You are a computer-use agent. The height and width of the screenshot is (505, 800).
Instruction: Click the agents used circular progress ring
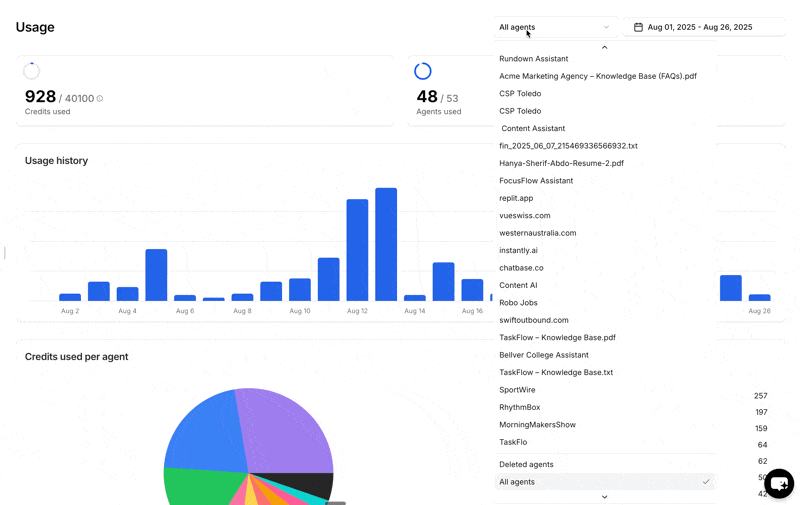coord(422,71)
